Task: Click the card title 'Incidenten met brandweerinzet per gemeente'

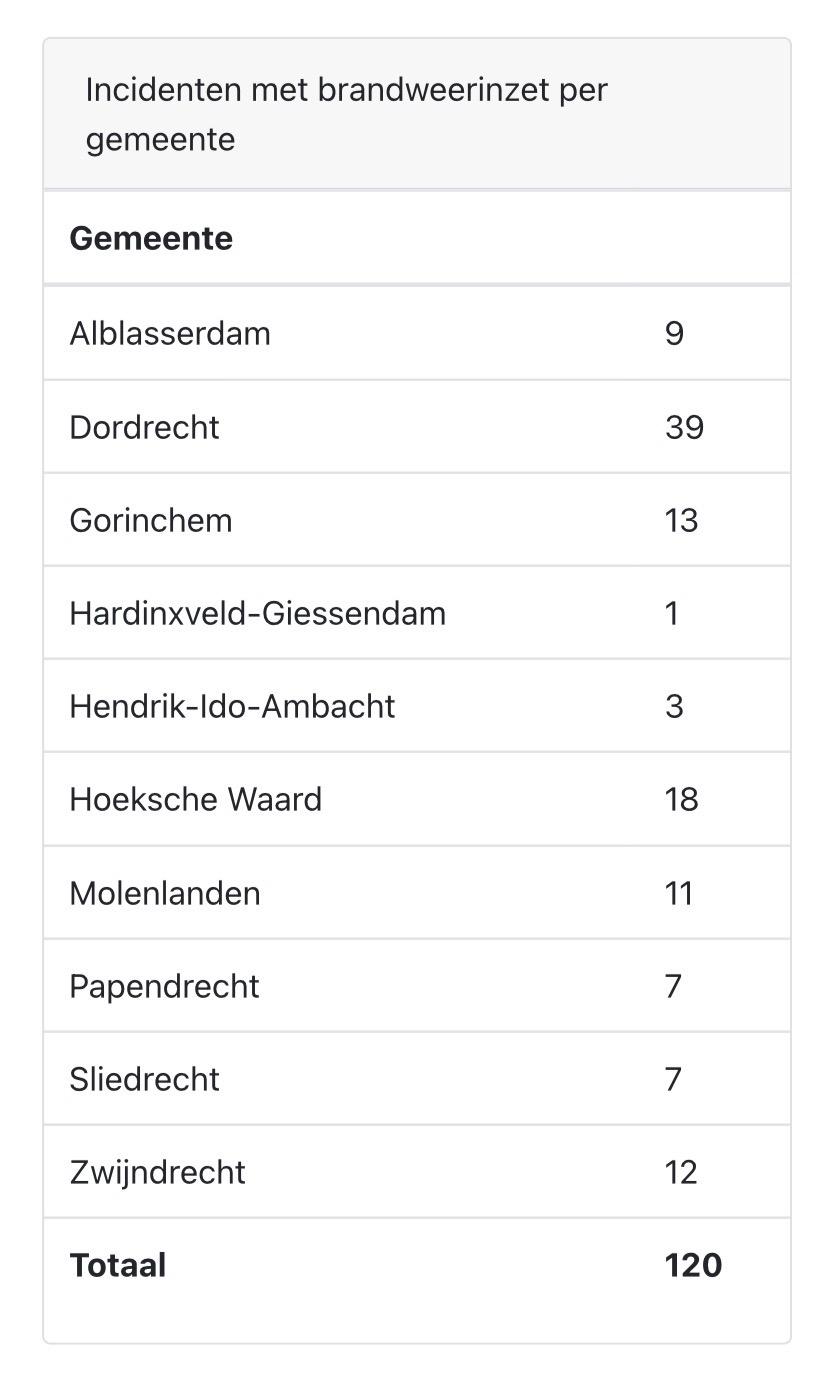Action: (346, 114)
